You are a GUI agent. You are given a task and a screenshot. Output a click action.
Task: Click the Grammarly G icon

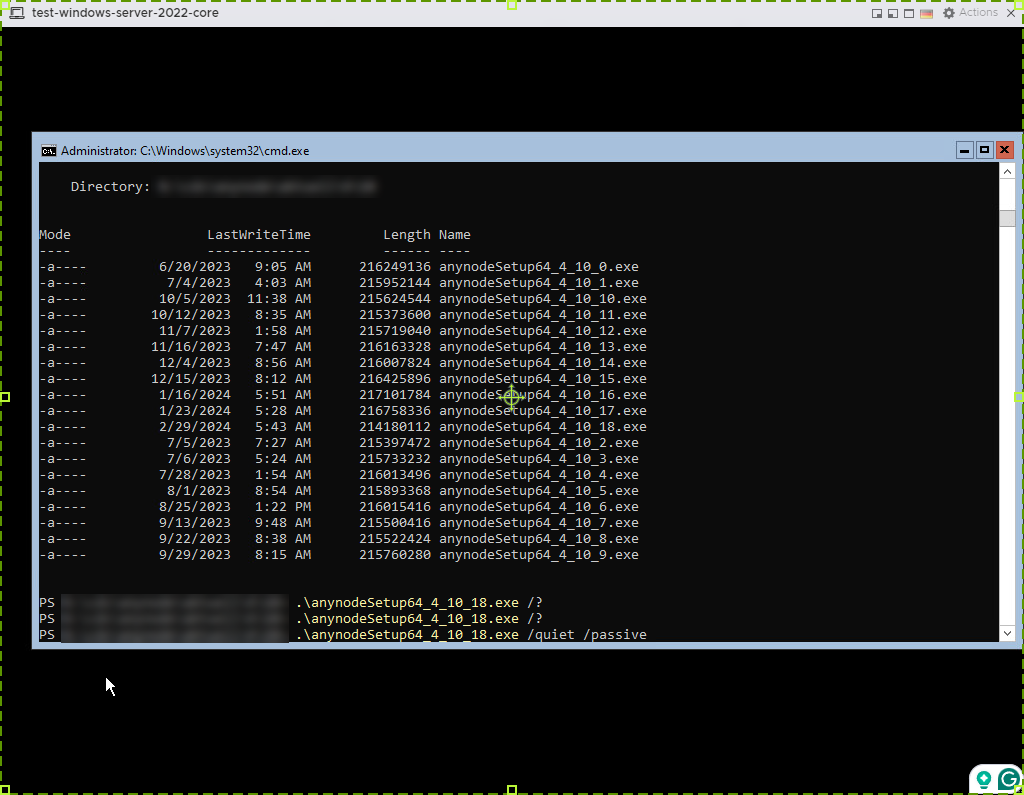pyautogui.click(x=1008, y=778)
